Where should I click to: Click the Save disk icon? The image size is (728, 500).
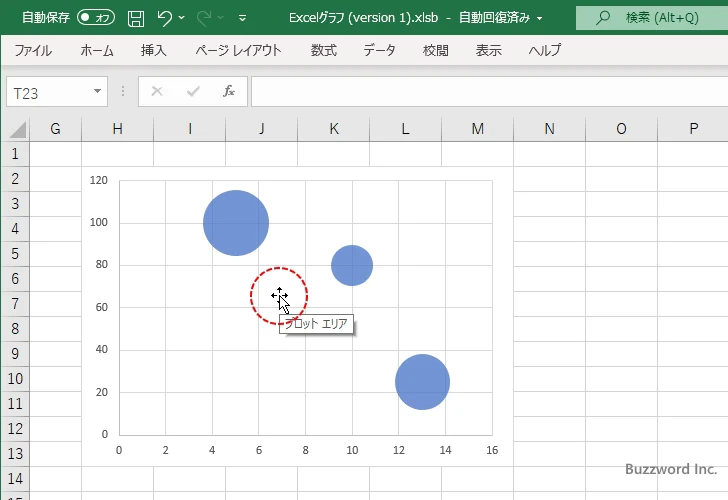click(136, 18)
